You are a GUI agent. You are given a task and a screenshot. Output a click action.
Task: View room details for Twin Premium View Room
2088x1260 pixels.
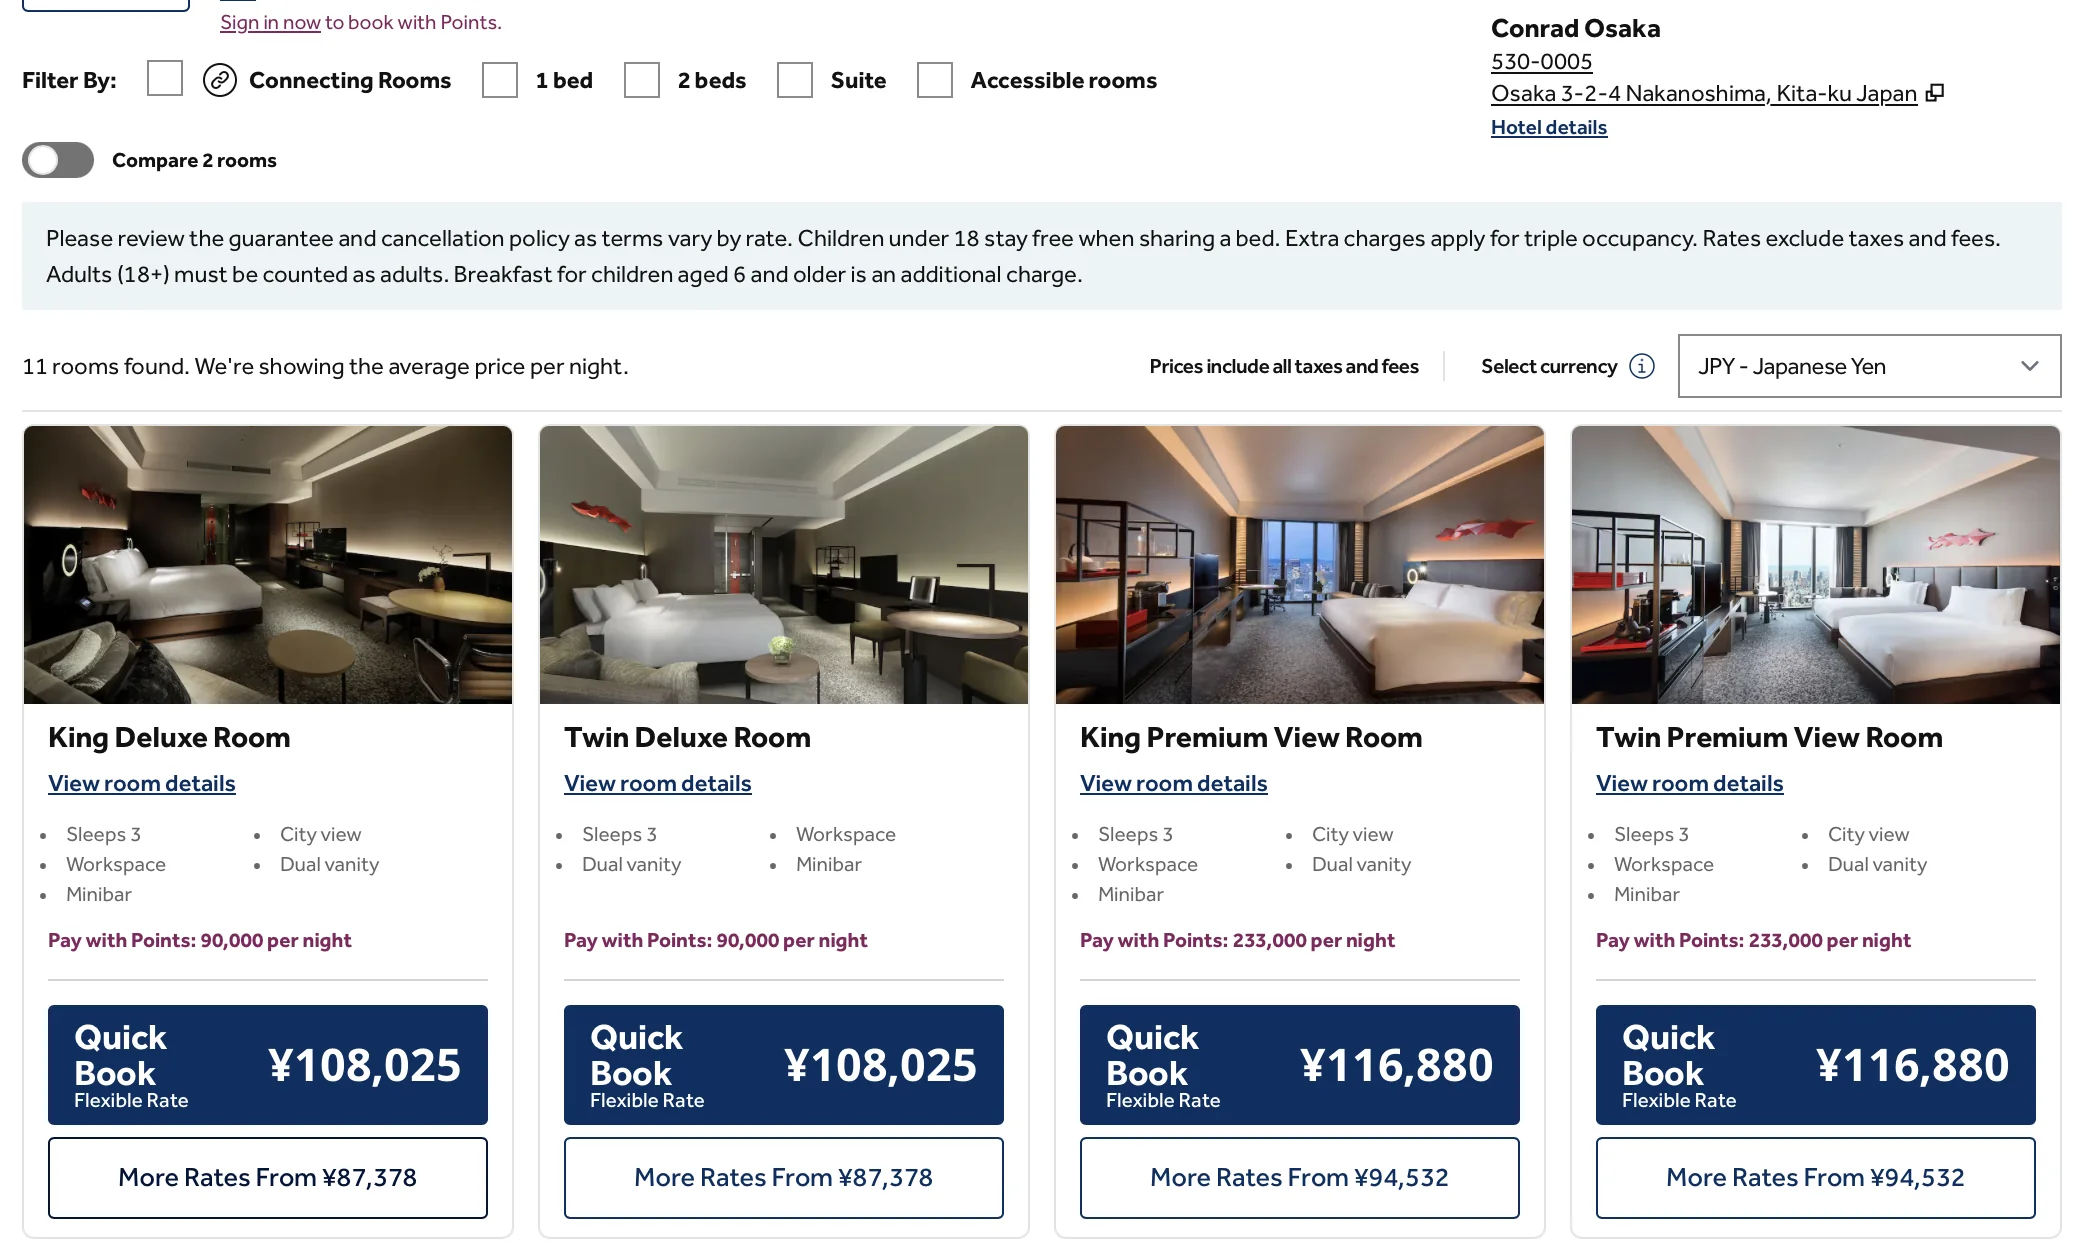[x=1689, y=783]
